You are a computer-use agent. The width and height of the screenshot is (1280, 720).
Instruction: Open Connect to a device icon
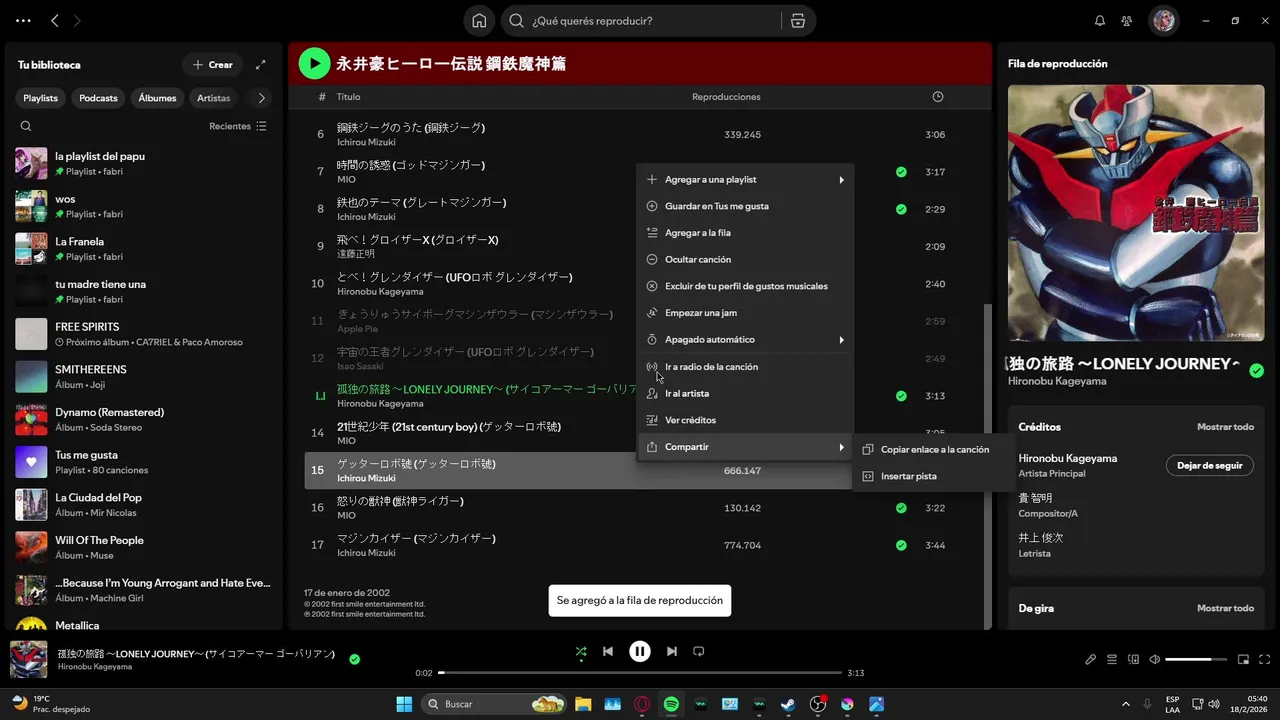[1133, 660]
